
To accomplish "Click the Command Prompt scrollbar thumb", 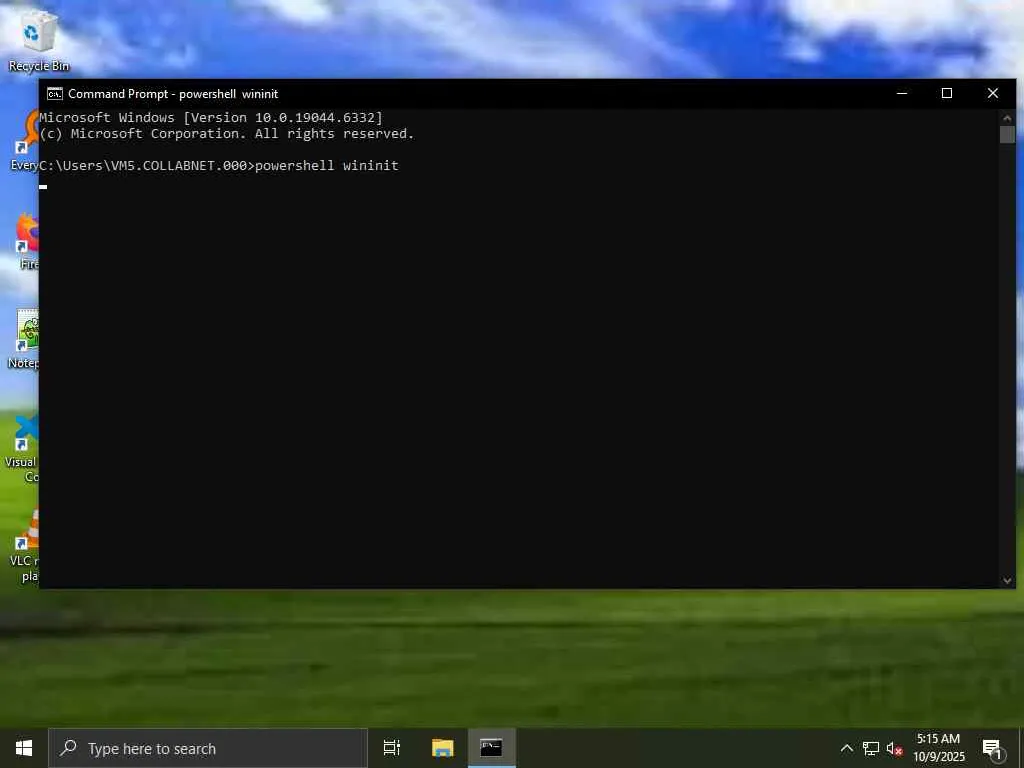I will (x=1007, y=135).
